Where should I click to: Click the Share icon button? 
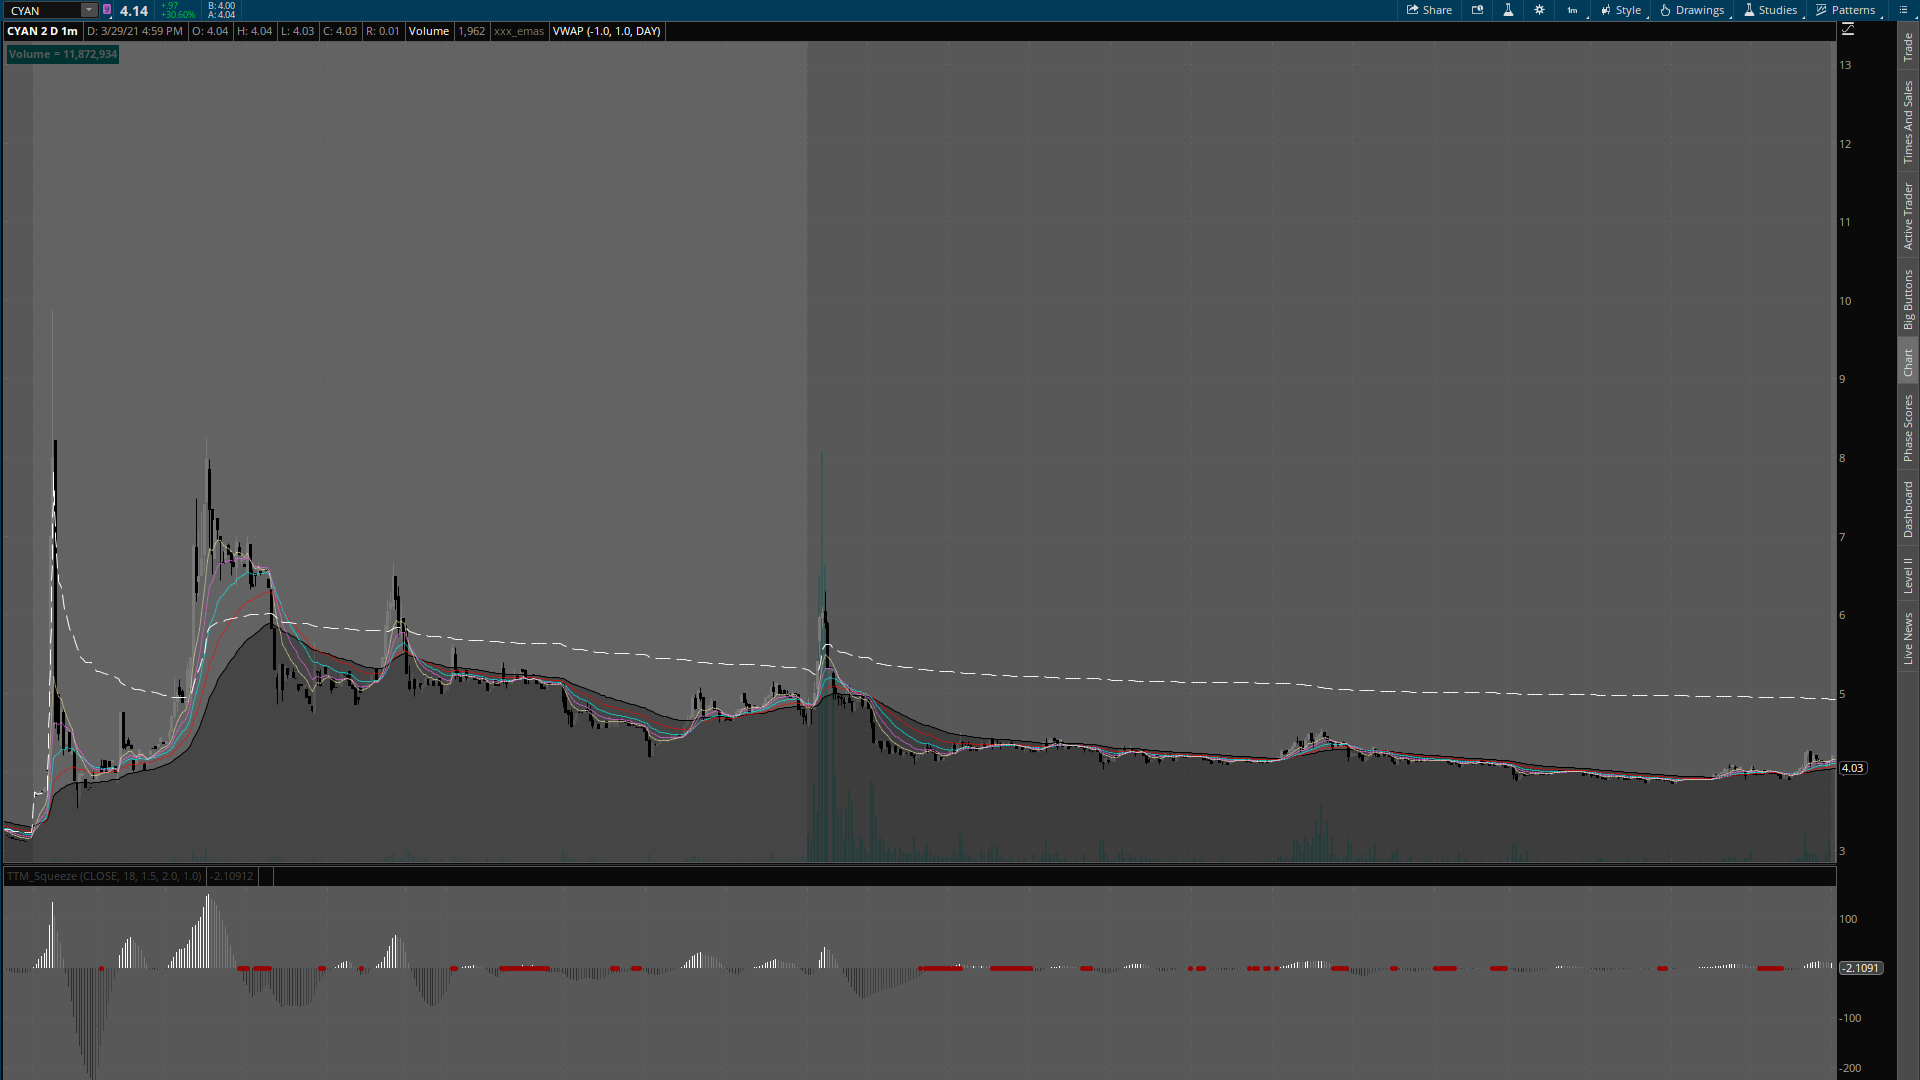[x=1429, y=10]
